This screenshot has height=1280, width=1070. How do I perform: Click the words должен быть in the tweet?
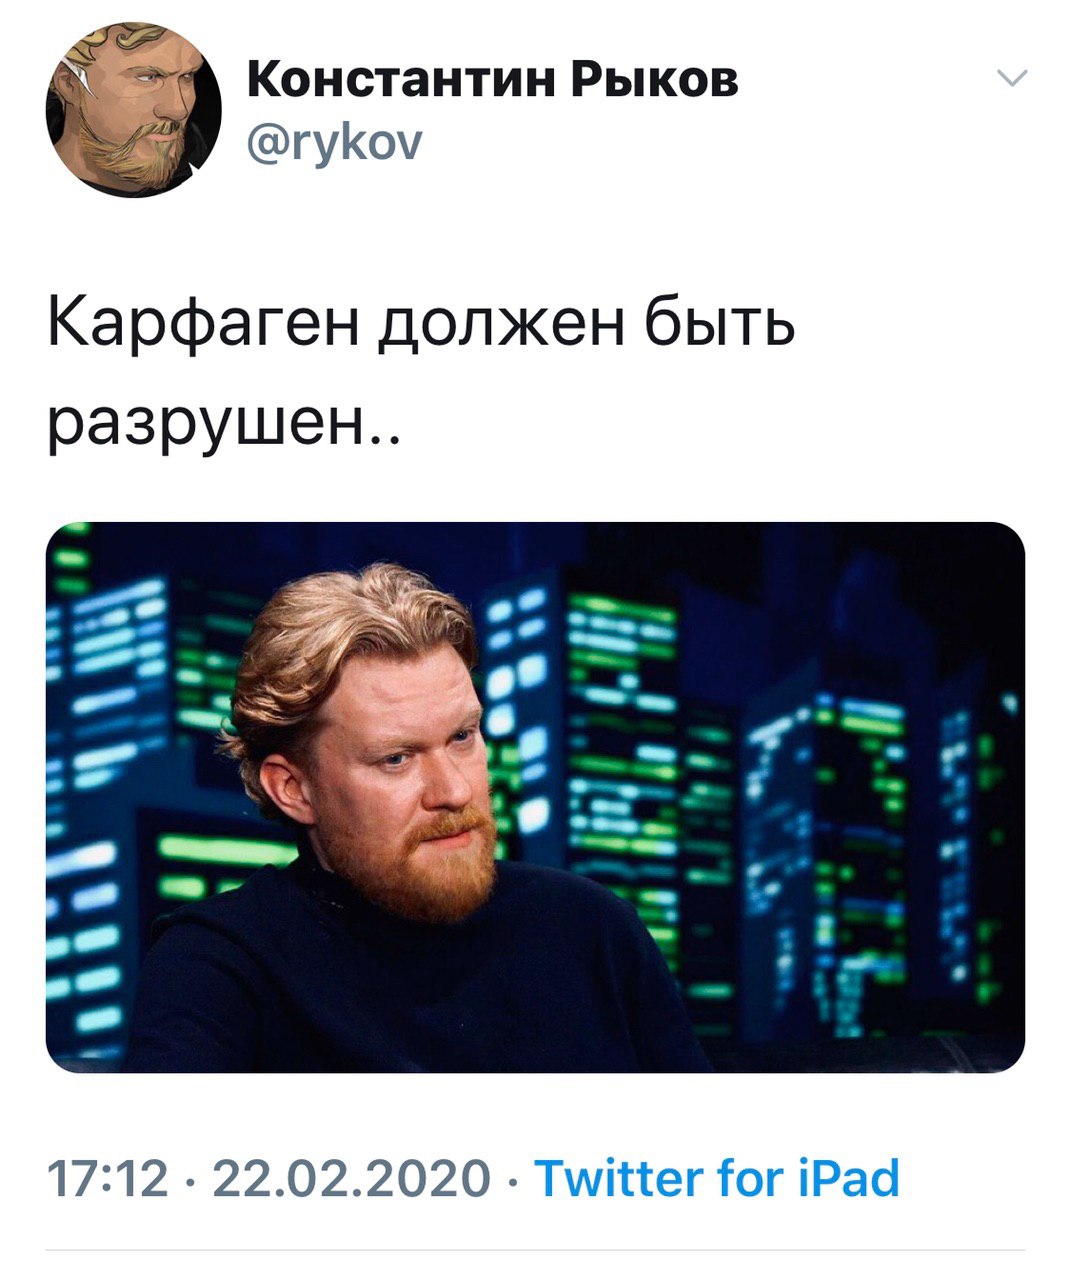586,327
